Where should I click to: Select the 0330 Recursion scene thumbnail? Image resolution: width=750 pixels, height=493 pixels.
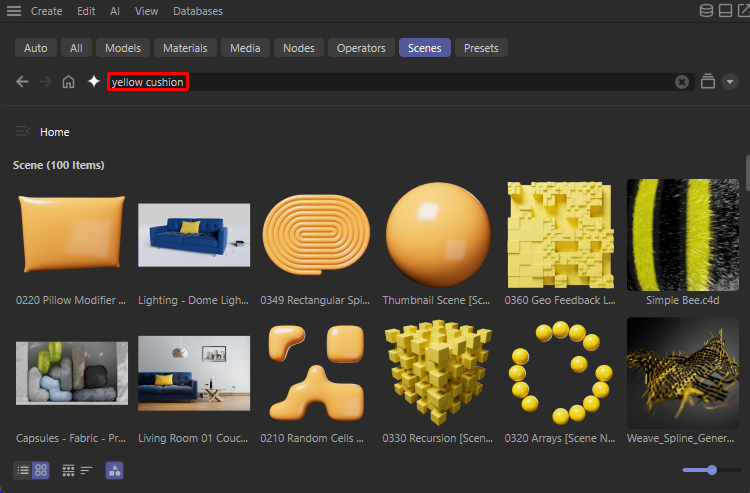coord(438,373)
